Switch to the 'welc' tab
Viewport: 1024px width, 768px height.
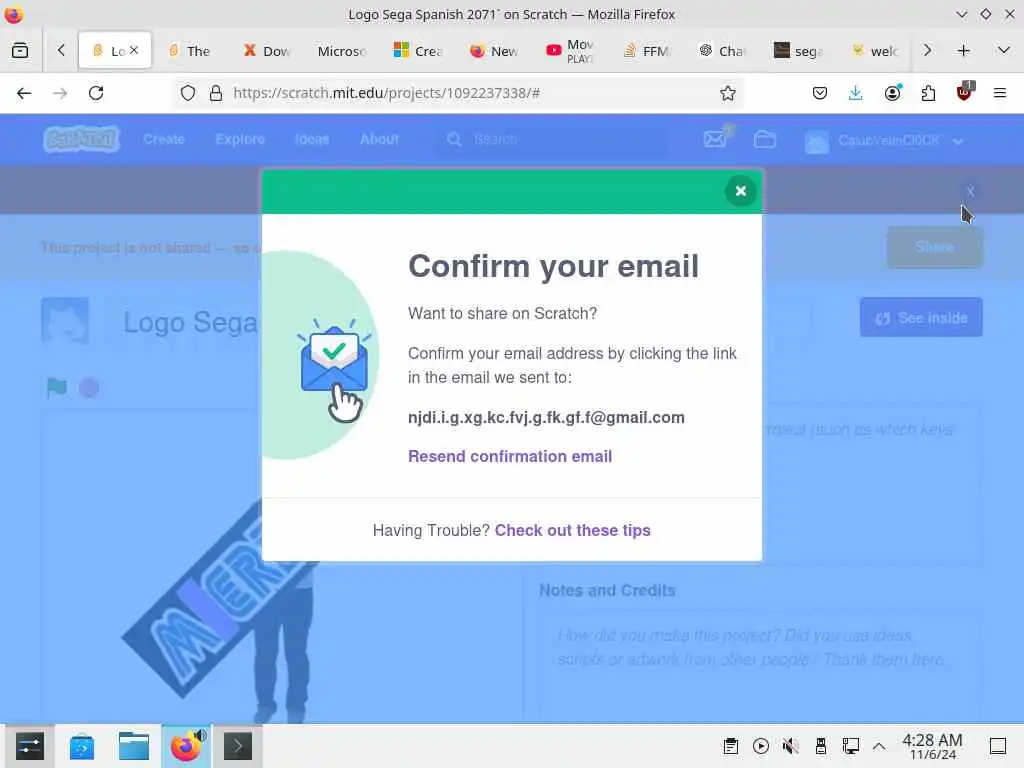point(875,50)
